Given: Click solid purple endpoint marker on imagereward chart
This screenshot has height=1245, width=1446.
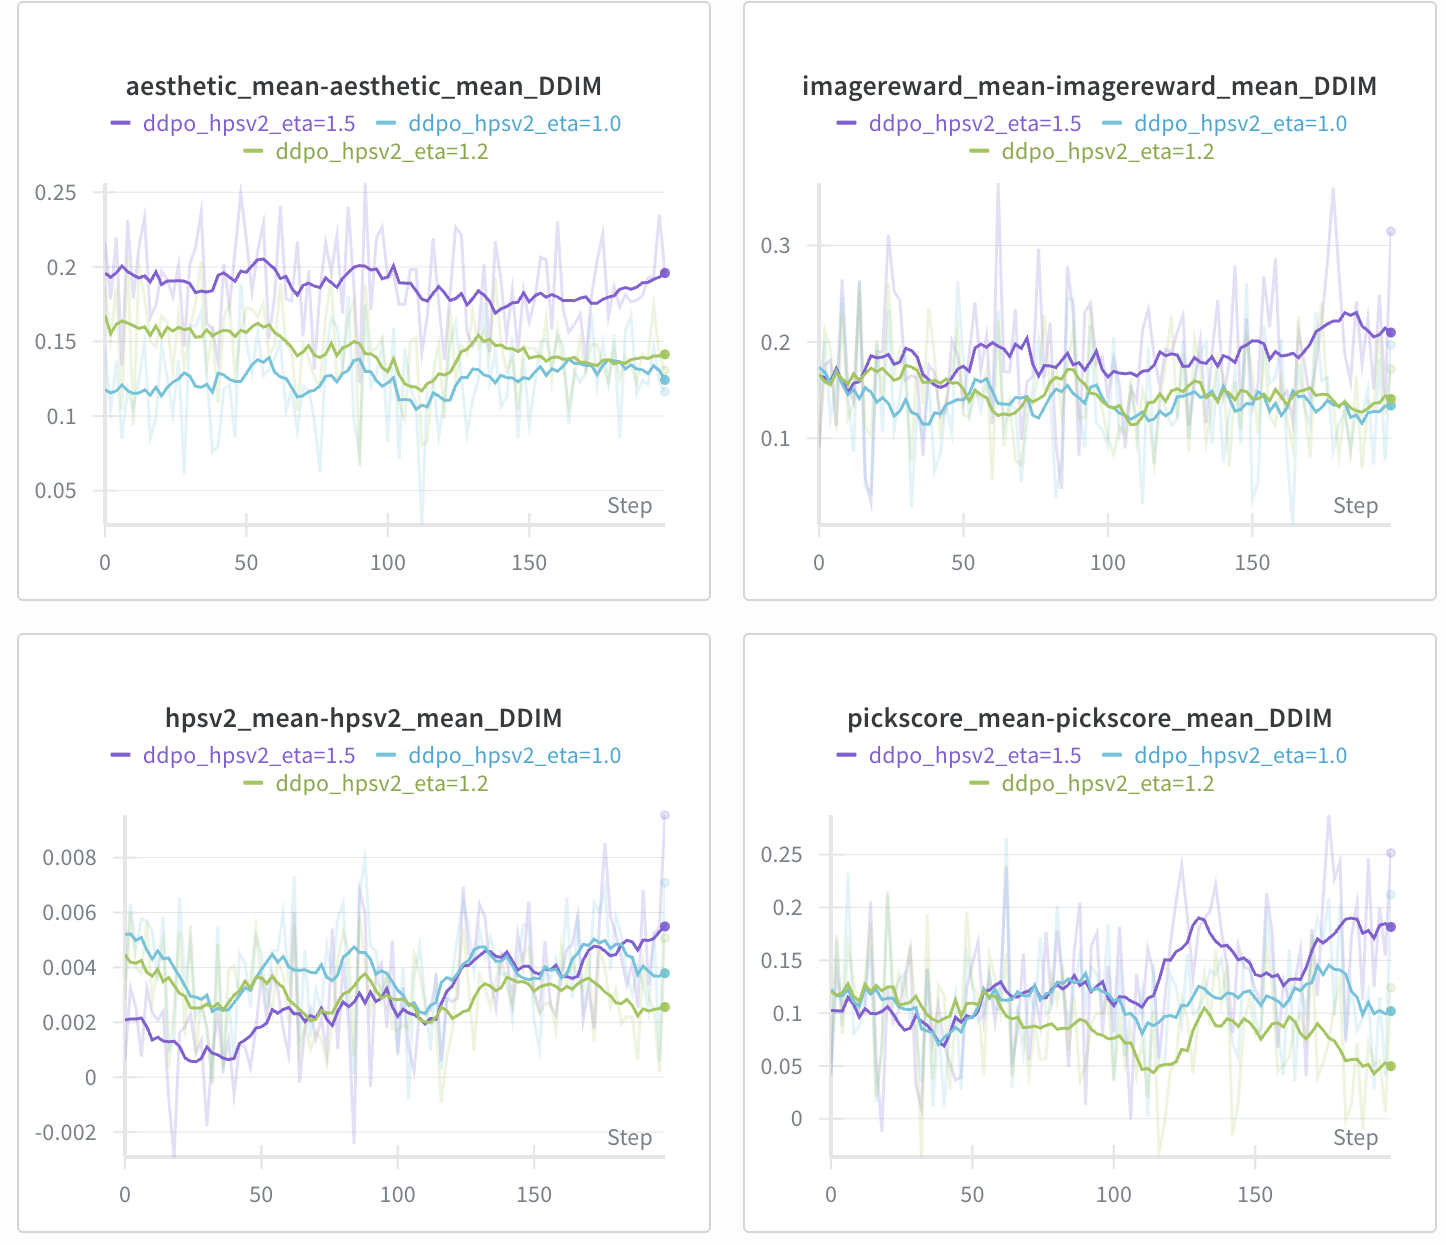Looking at the screenshot, I should point(1390,332).
